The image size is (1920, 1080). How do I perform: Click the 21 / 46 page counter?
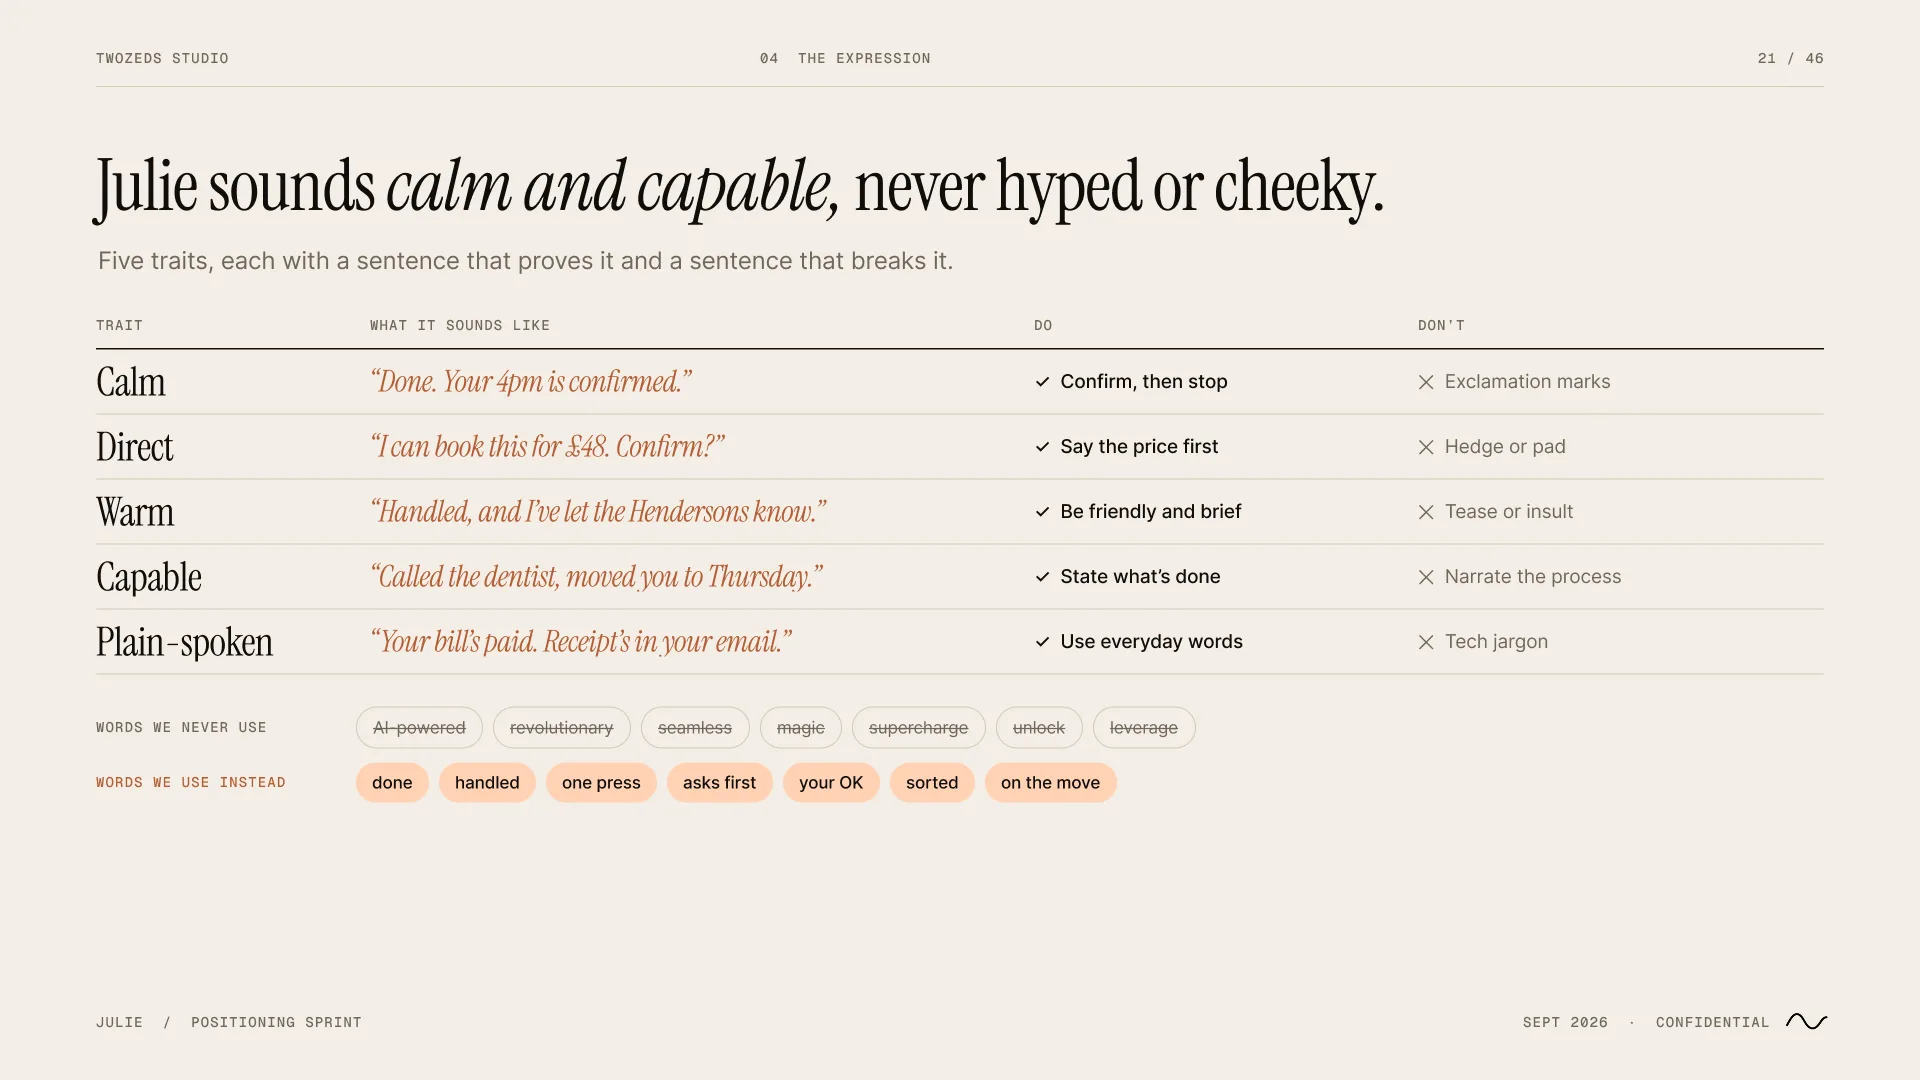pos(1790,58)
